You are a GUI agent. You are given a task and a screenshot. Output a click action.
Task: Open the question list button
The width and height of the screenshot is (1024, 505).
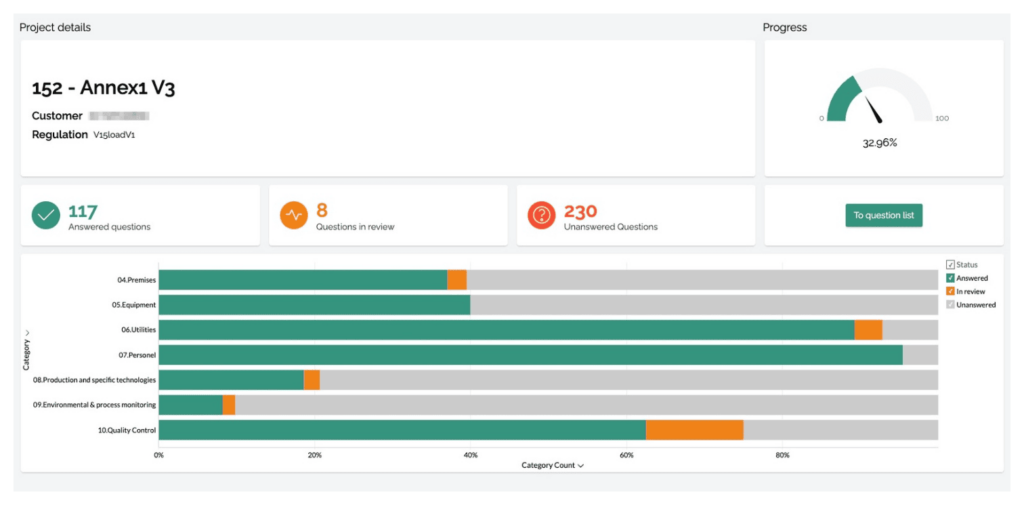pyautogui.click(x=884, y=215)
